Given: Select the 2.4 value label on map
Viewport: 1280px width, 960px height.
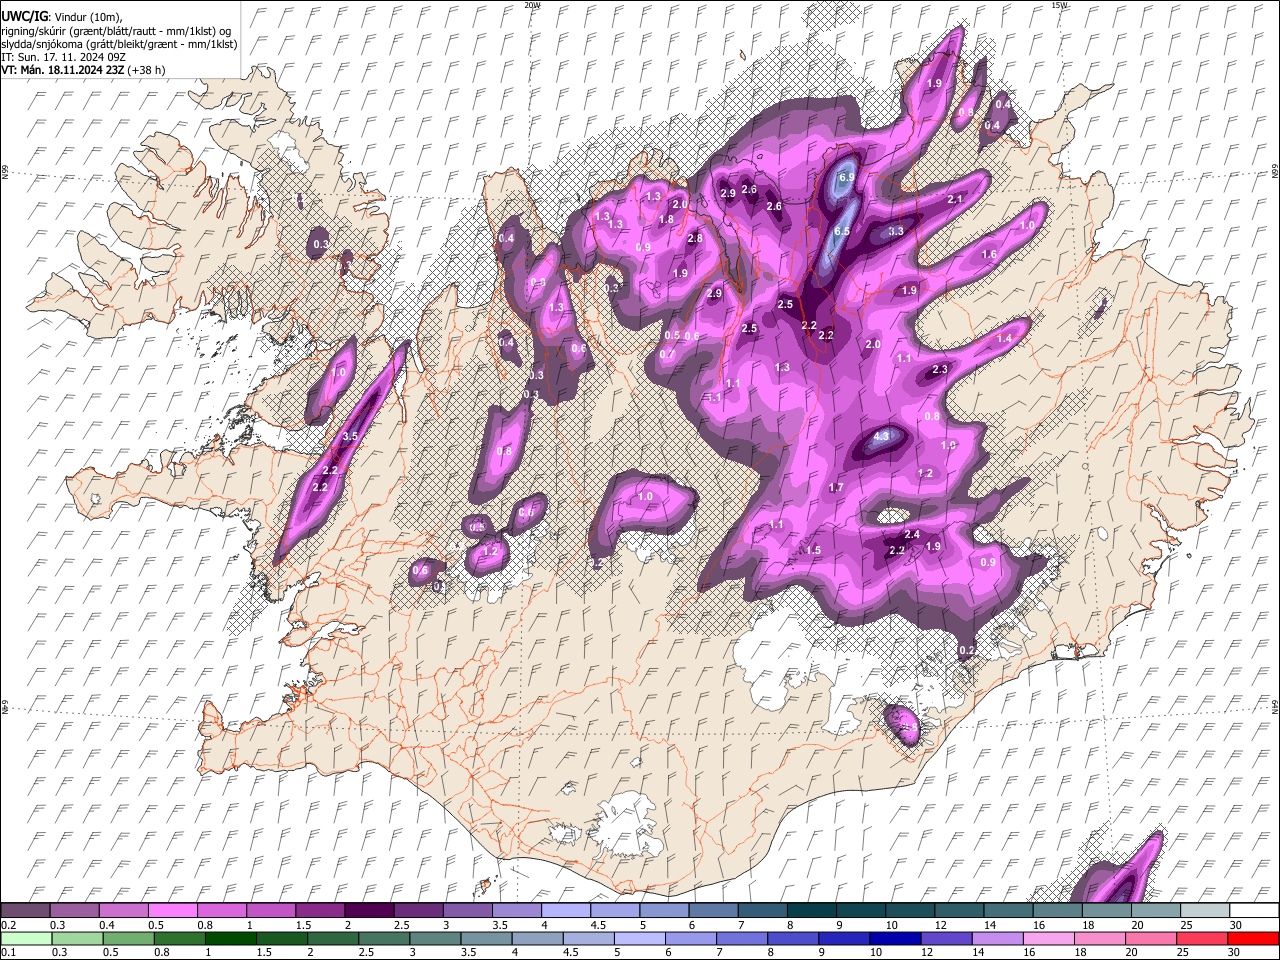Looking at the screenshot, I should point(912,535).
